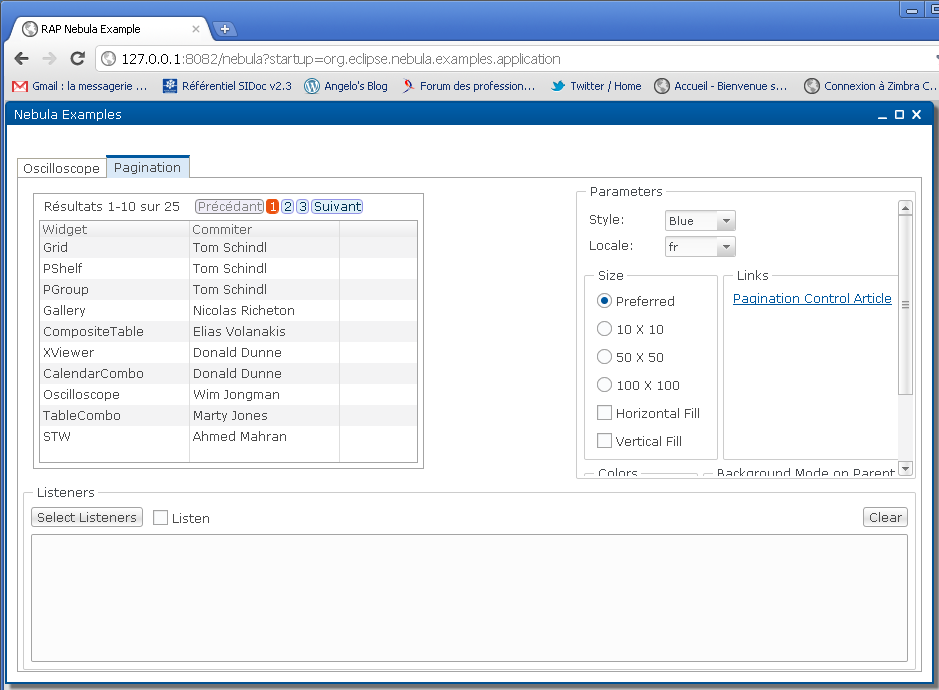Image resolution: width=939 pixels, height=690 pixels.
Task: Close the RAP Nebula Example browser tab
Action: tap(196, 29)
